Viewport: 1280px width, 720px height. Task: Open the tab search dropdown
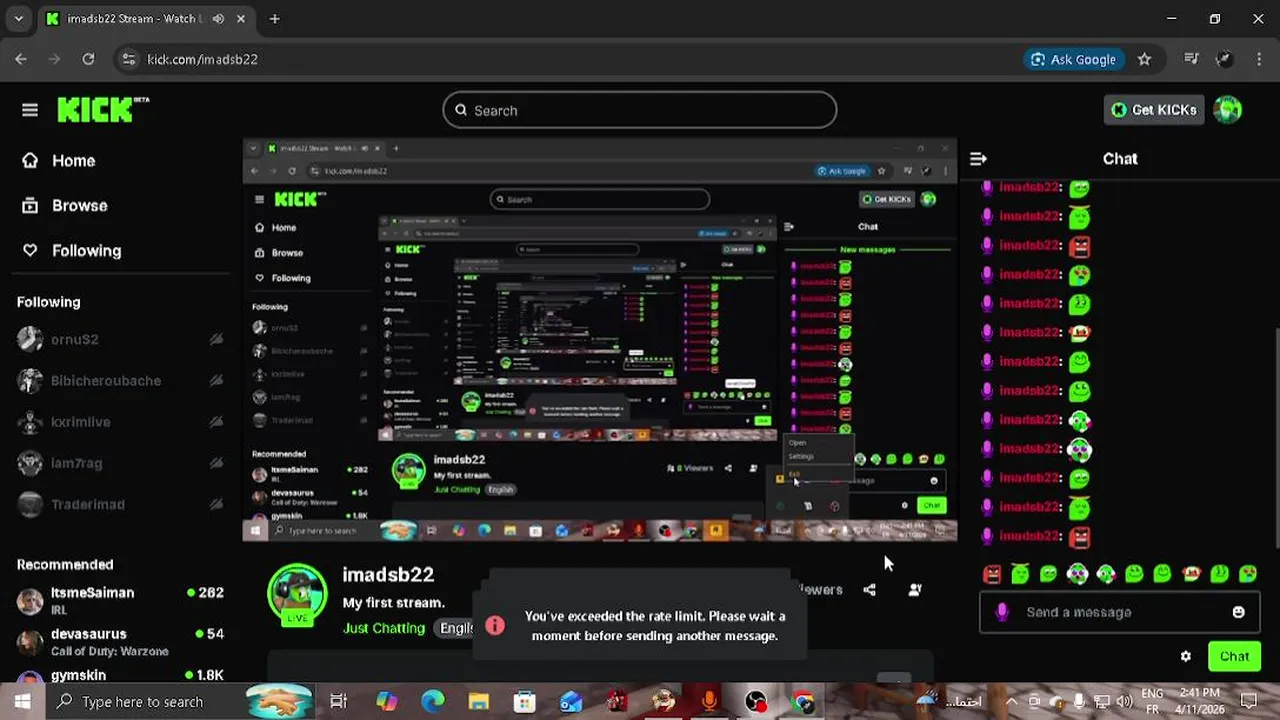(18, 18)
